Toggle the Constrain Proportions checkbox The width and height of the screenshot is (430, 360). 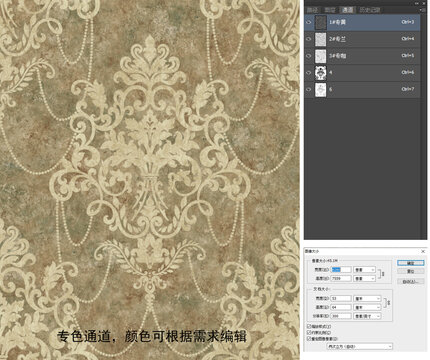pos(309,332)
